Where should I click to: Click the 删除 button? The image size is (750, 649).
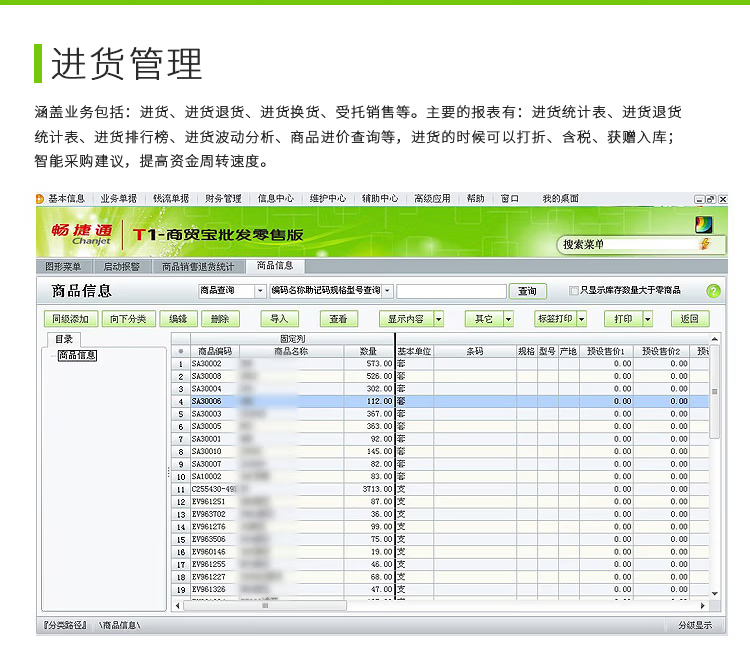tap(220, 319)
